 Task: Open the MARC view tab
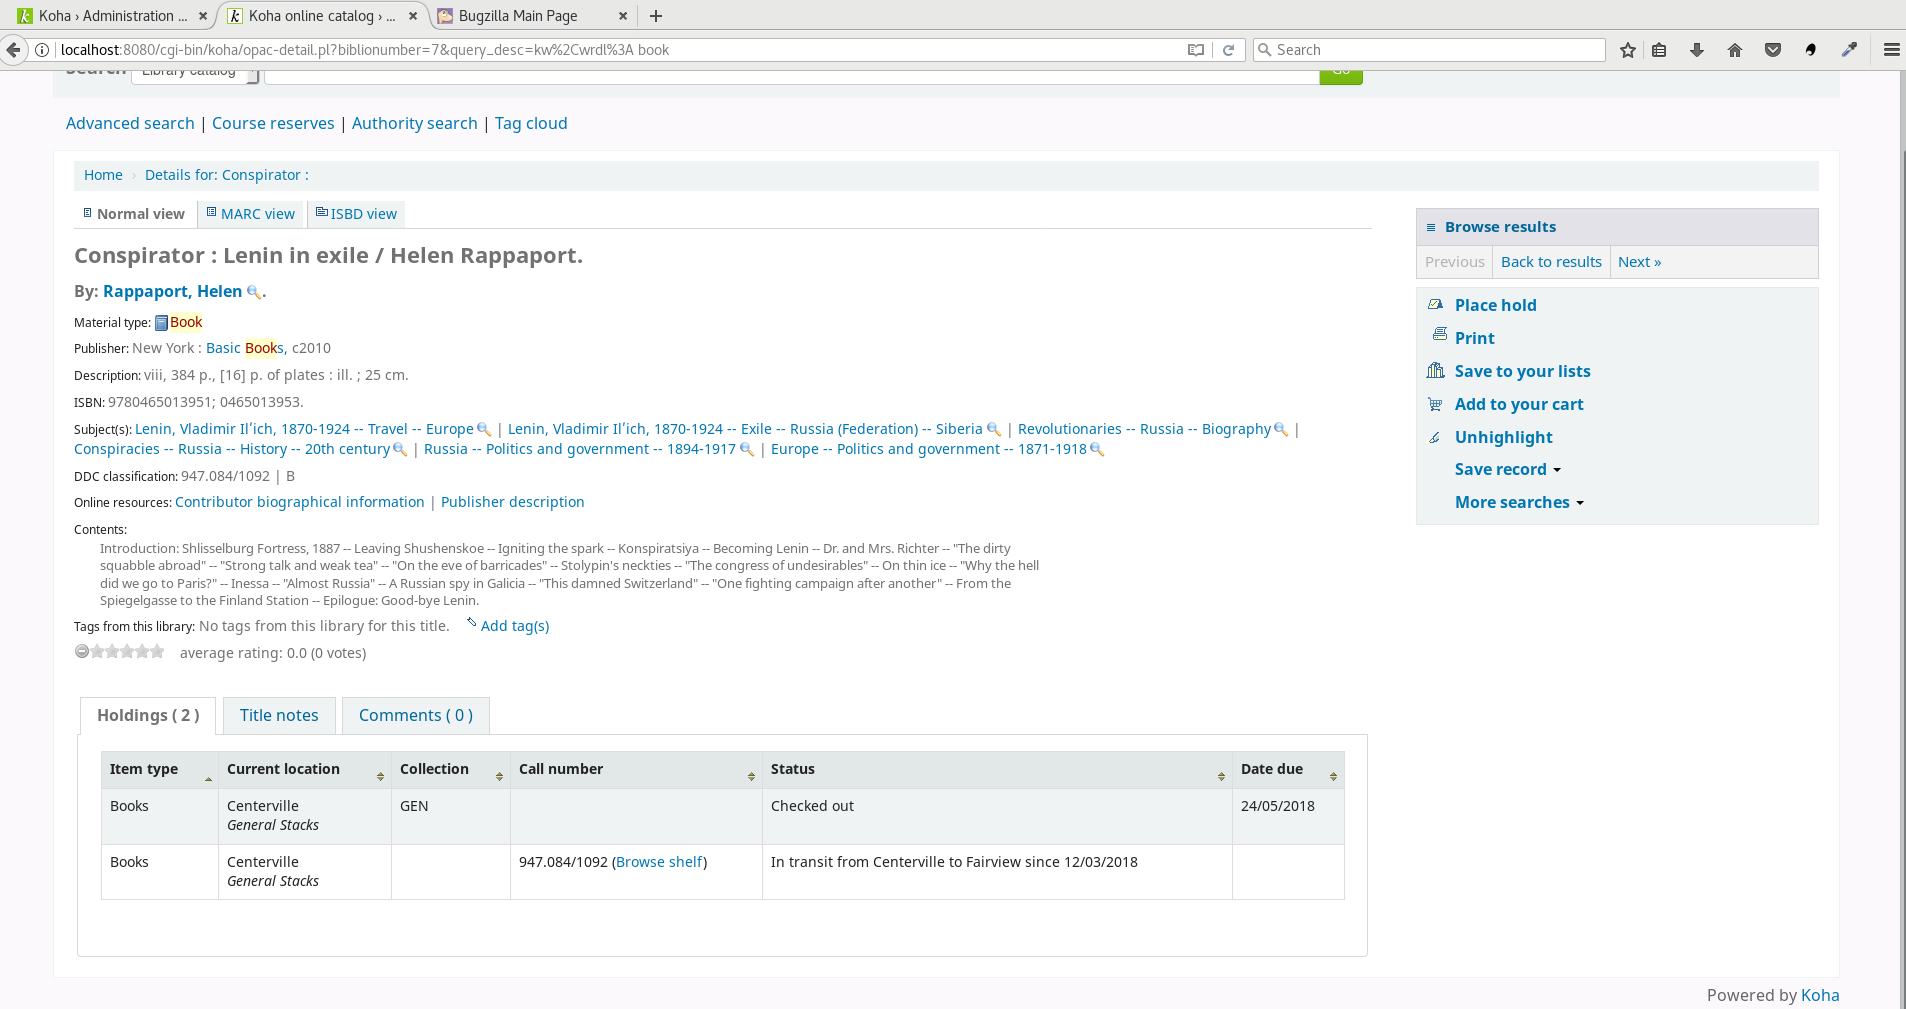pyautogui.click(x=251, y=214)
